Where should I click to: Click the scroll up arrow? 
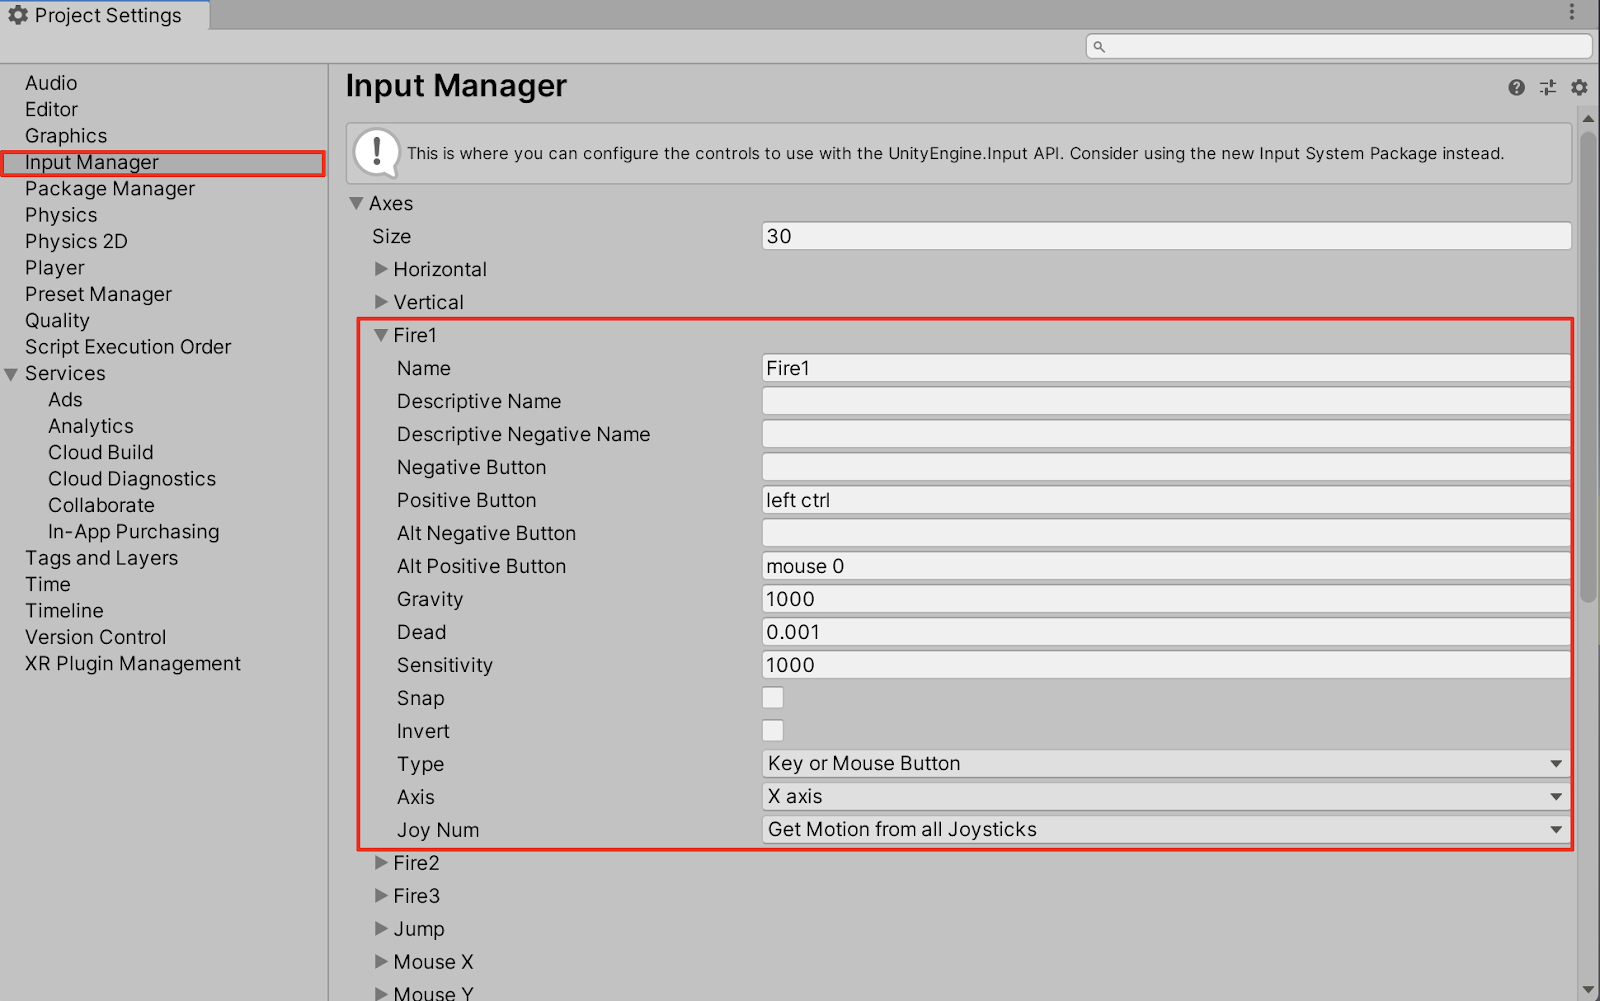1588,119
